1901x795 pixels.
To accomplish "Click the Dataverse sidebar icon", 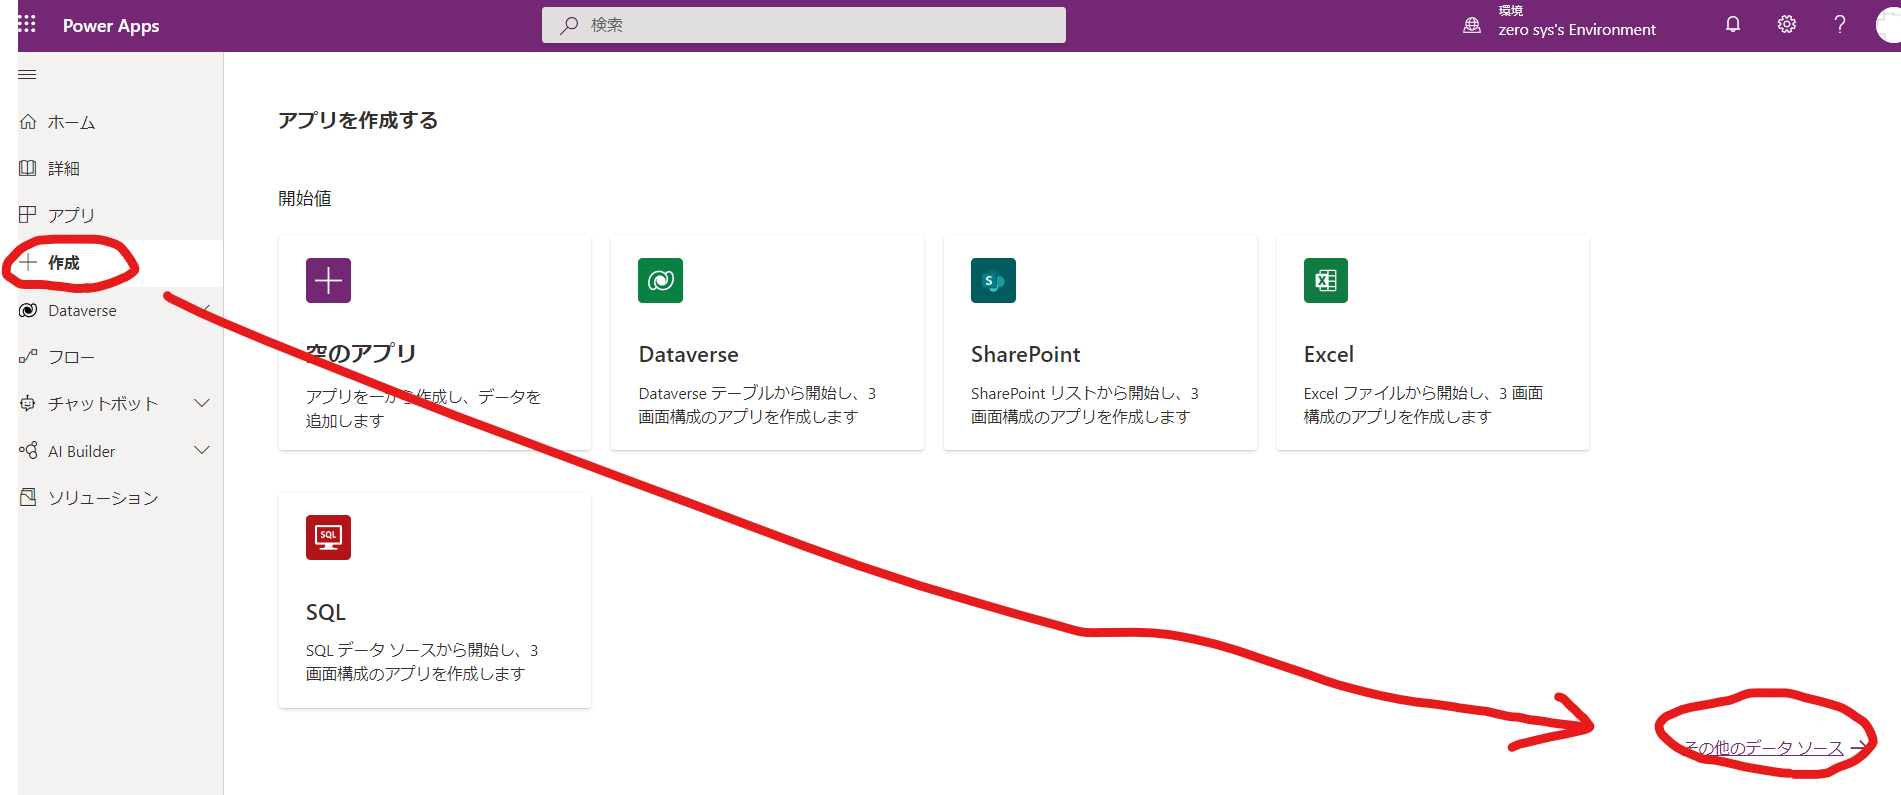I will click(x=28, y=310).
